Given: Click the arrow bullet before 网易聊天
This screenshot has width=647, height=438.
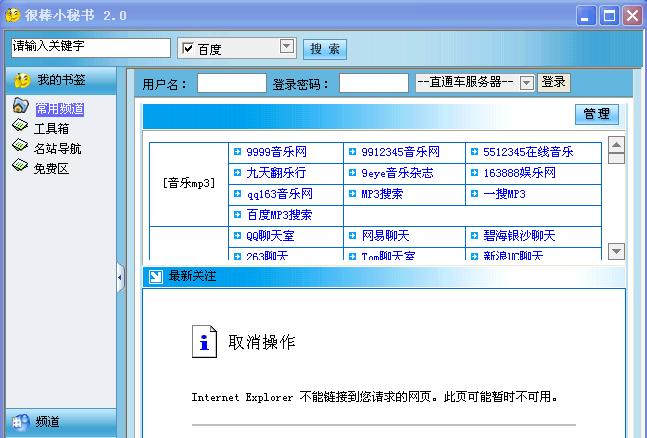Looking at the screenshot, I should [352, 236].
